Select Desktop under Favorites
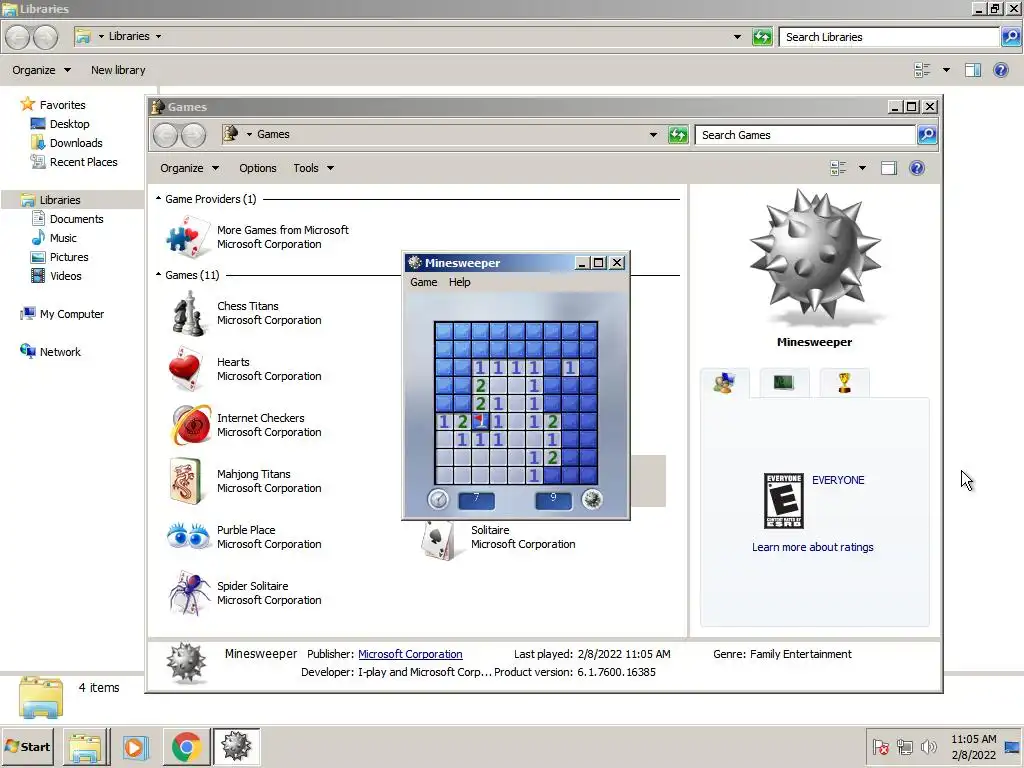Screen dimensions: 1024x768 (x=60, y=123)
